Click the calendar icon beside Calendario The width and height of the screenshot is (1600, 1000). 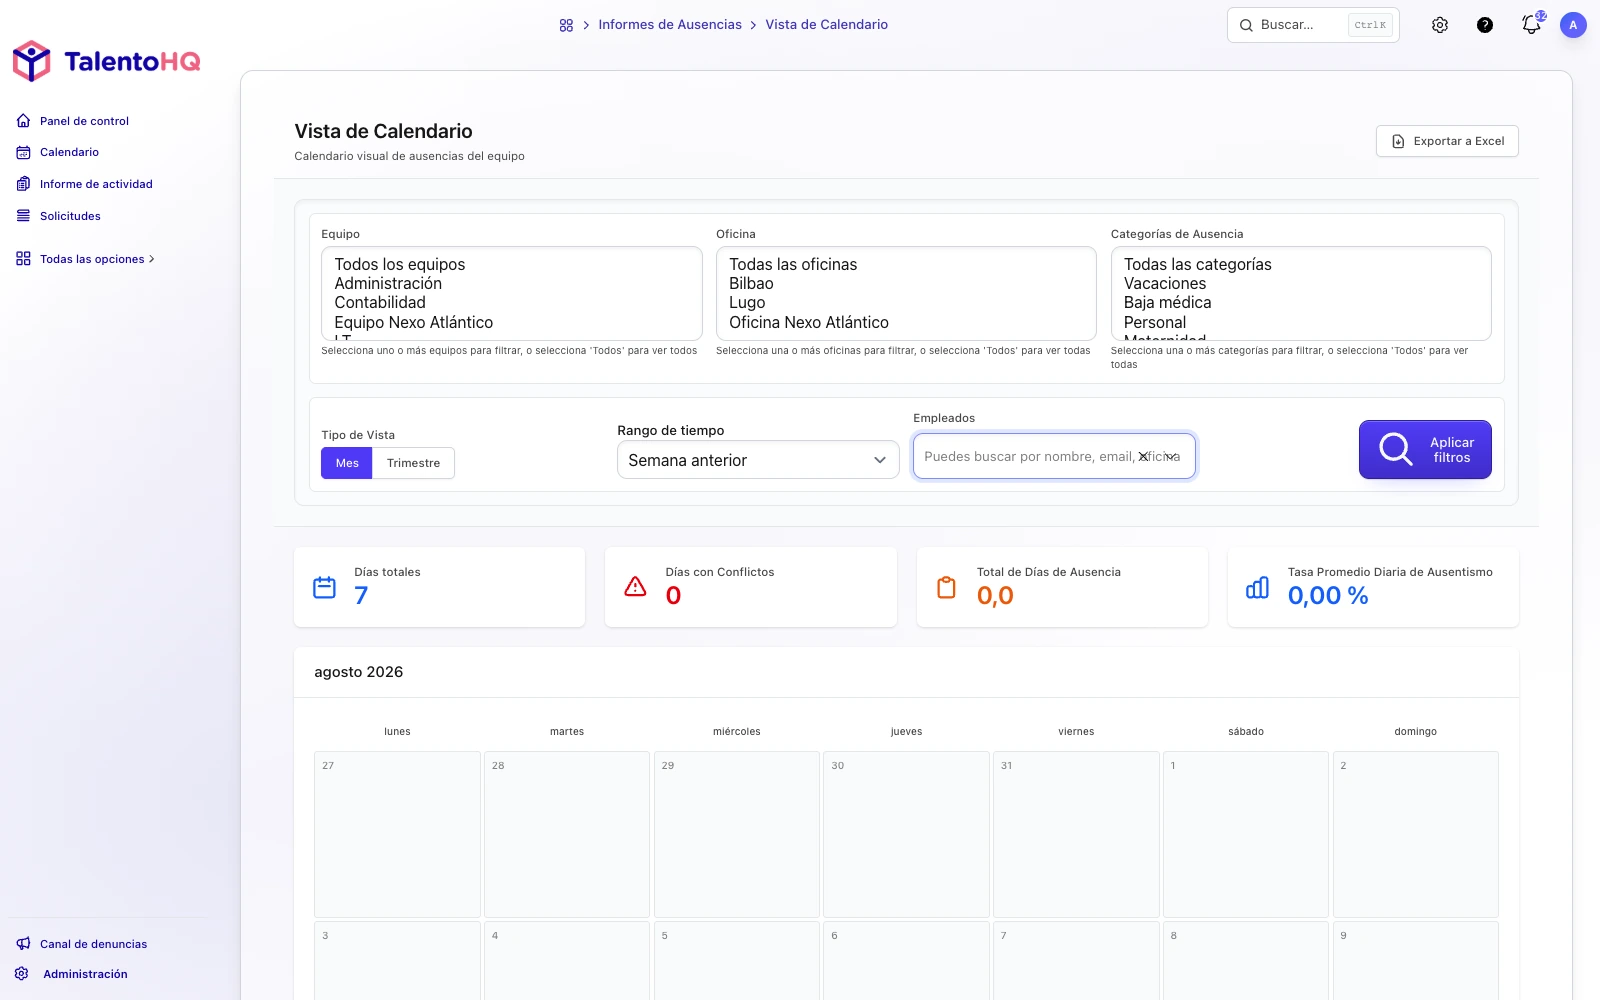click(x=23, y=153)
